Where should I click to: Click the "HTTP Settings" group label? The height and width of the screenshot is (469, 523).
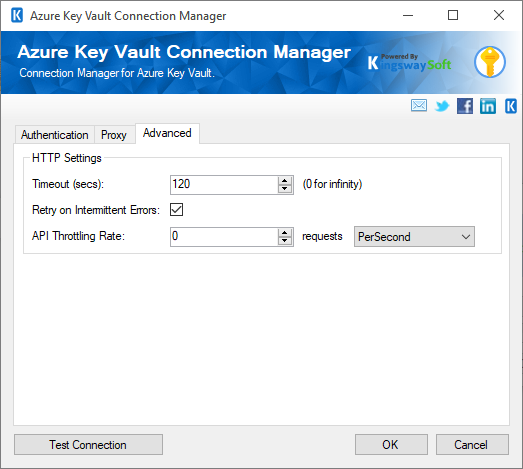66,158
